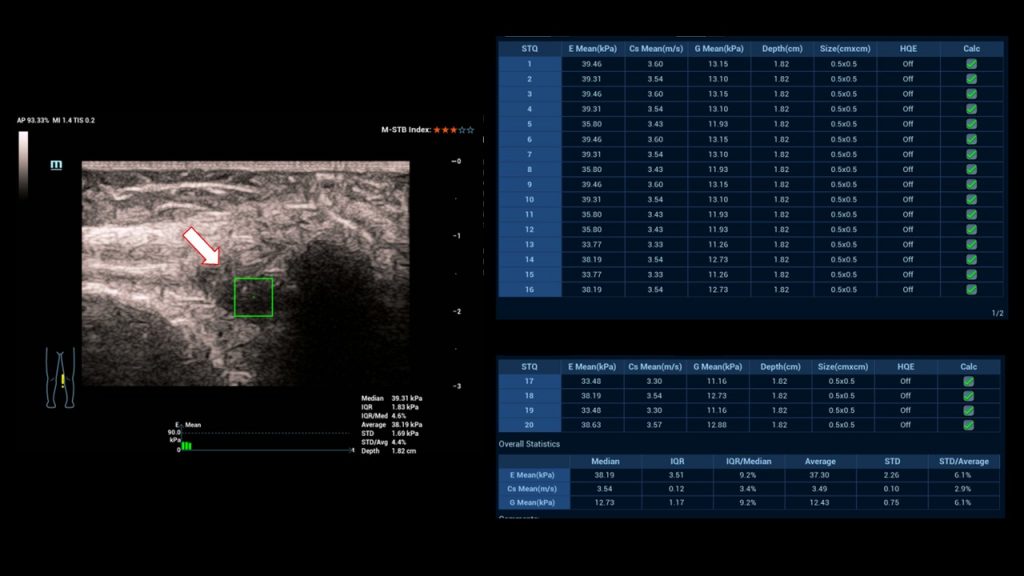This screenshot has height=576, width=1024.
Task: Click the green STQ ROI box on ultrasound
Action: pos(253,297)
